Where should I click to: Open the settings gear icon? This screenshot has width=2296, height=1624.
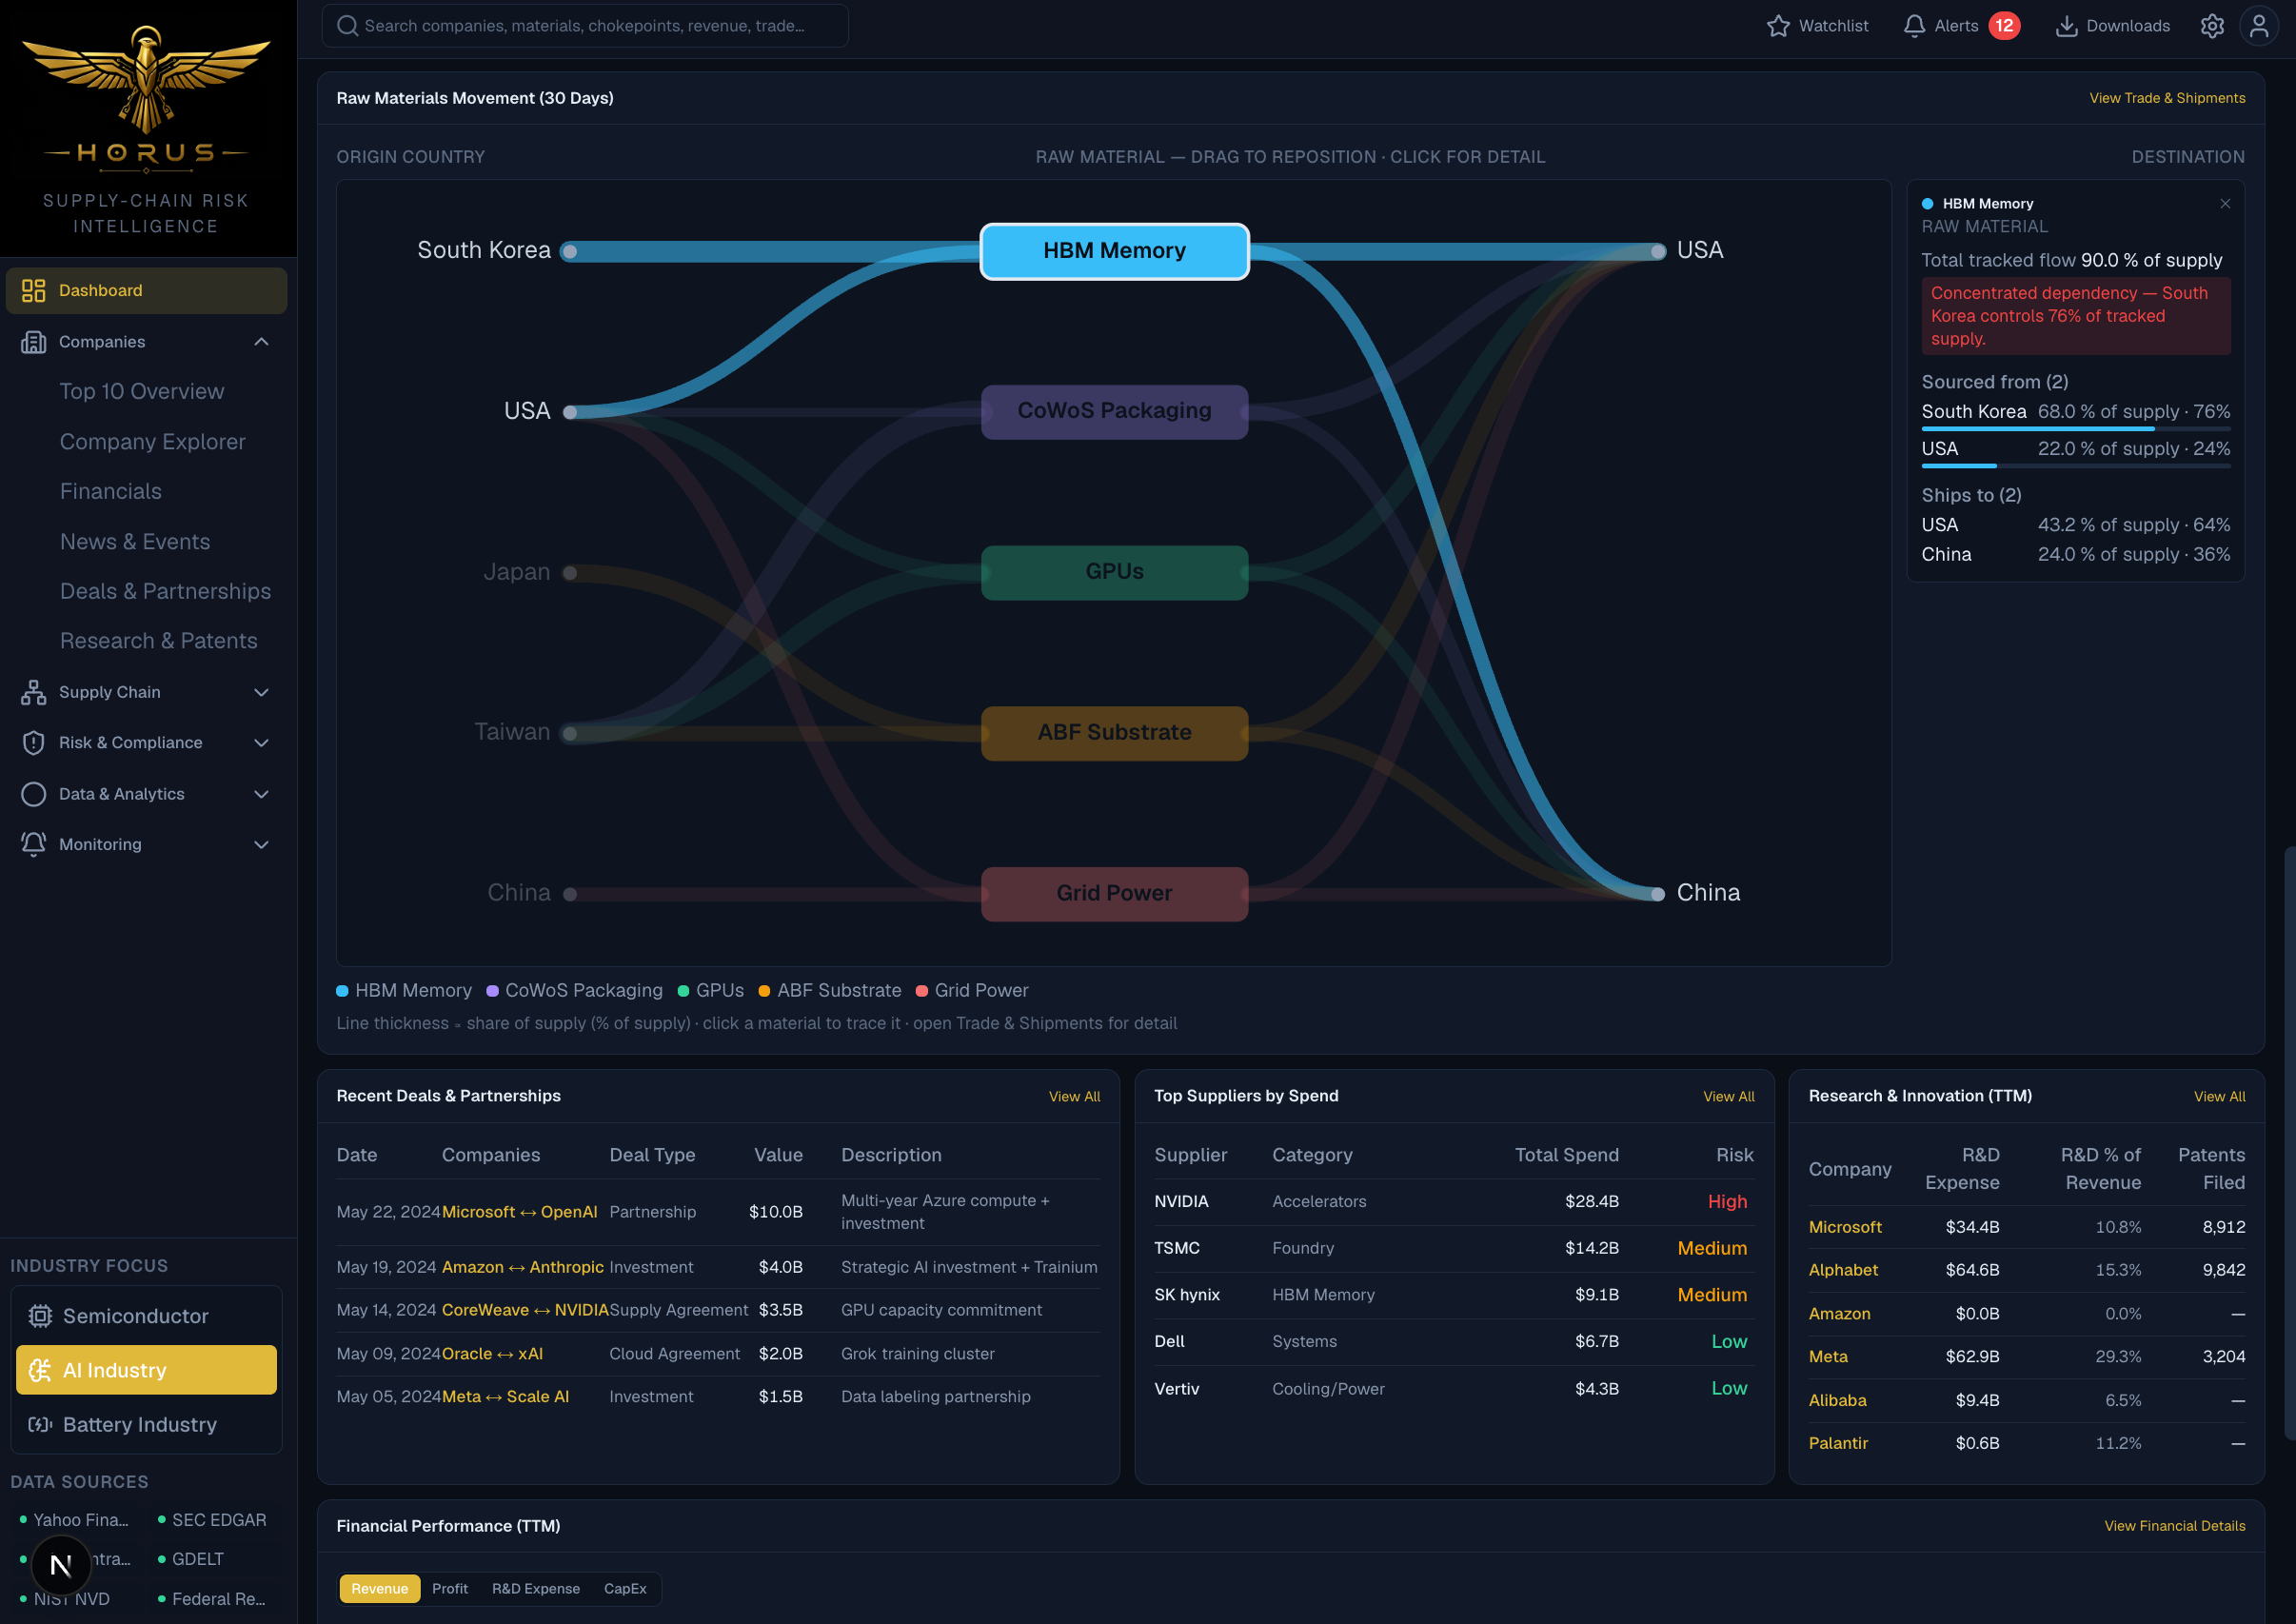[2212, 26]
